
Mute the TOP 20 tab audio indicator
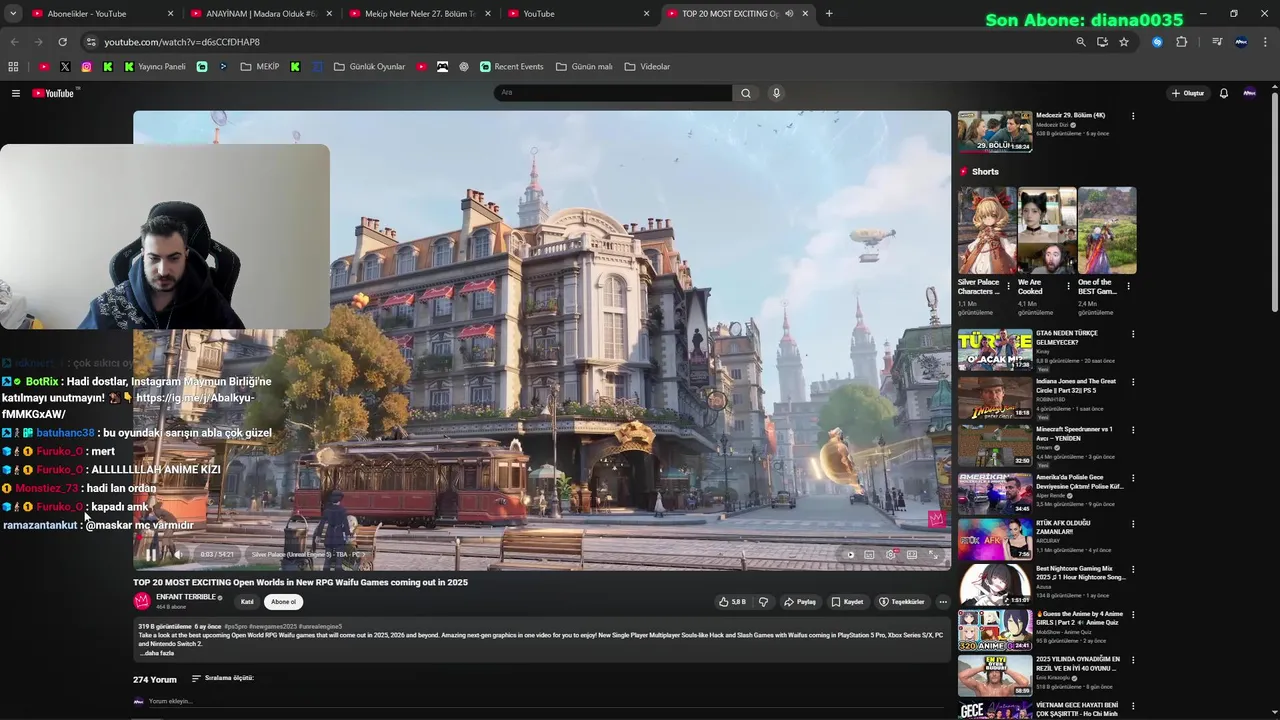789,14
